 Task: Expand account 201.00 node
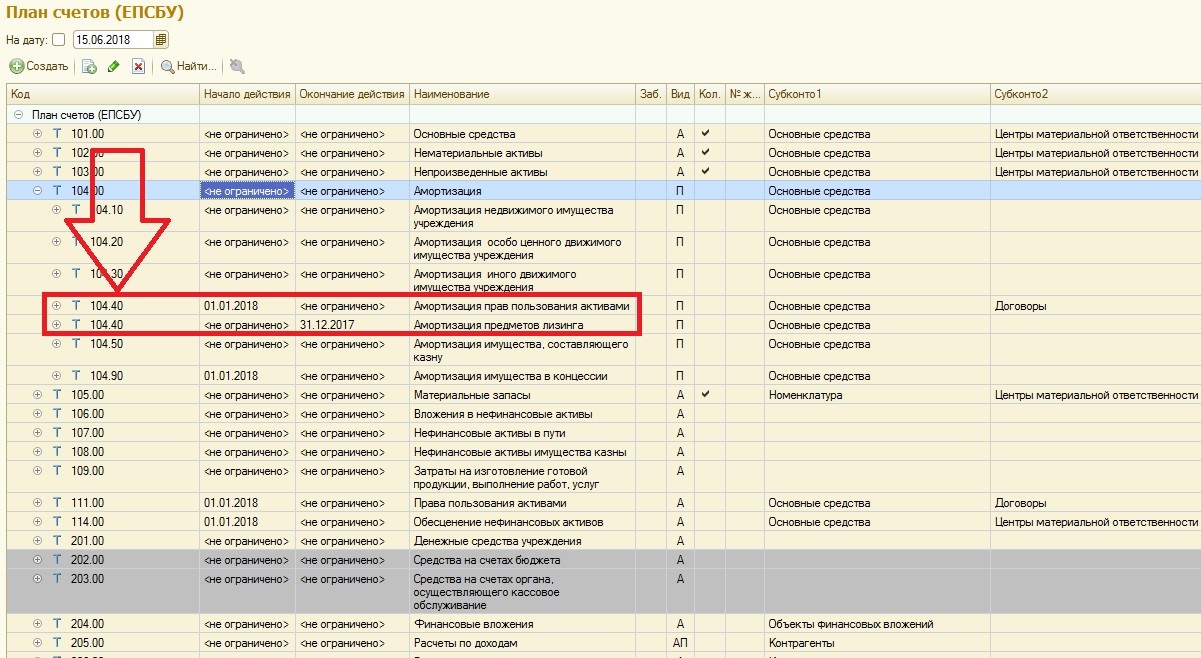click(x=38, y=541)
